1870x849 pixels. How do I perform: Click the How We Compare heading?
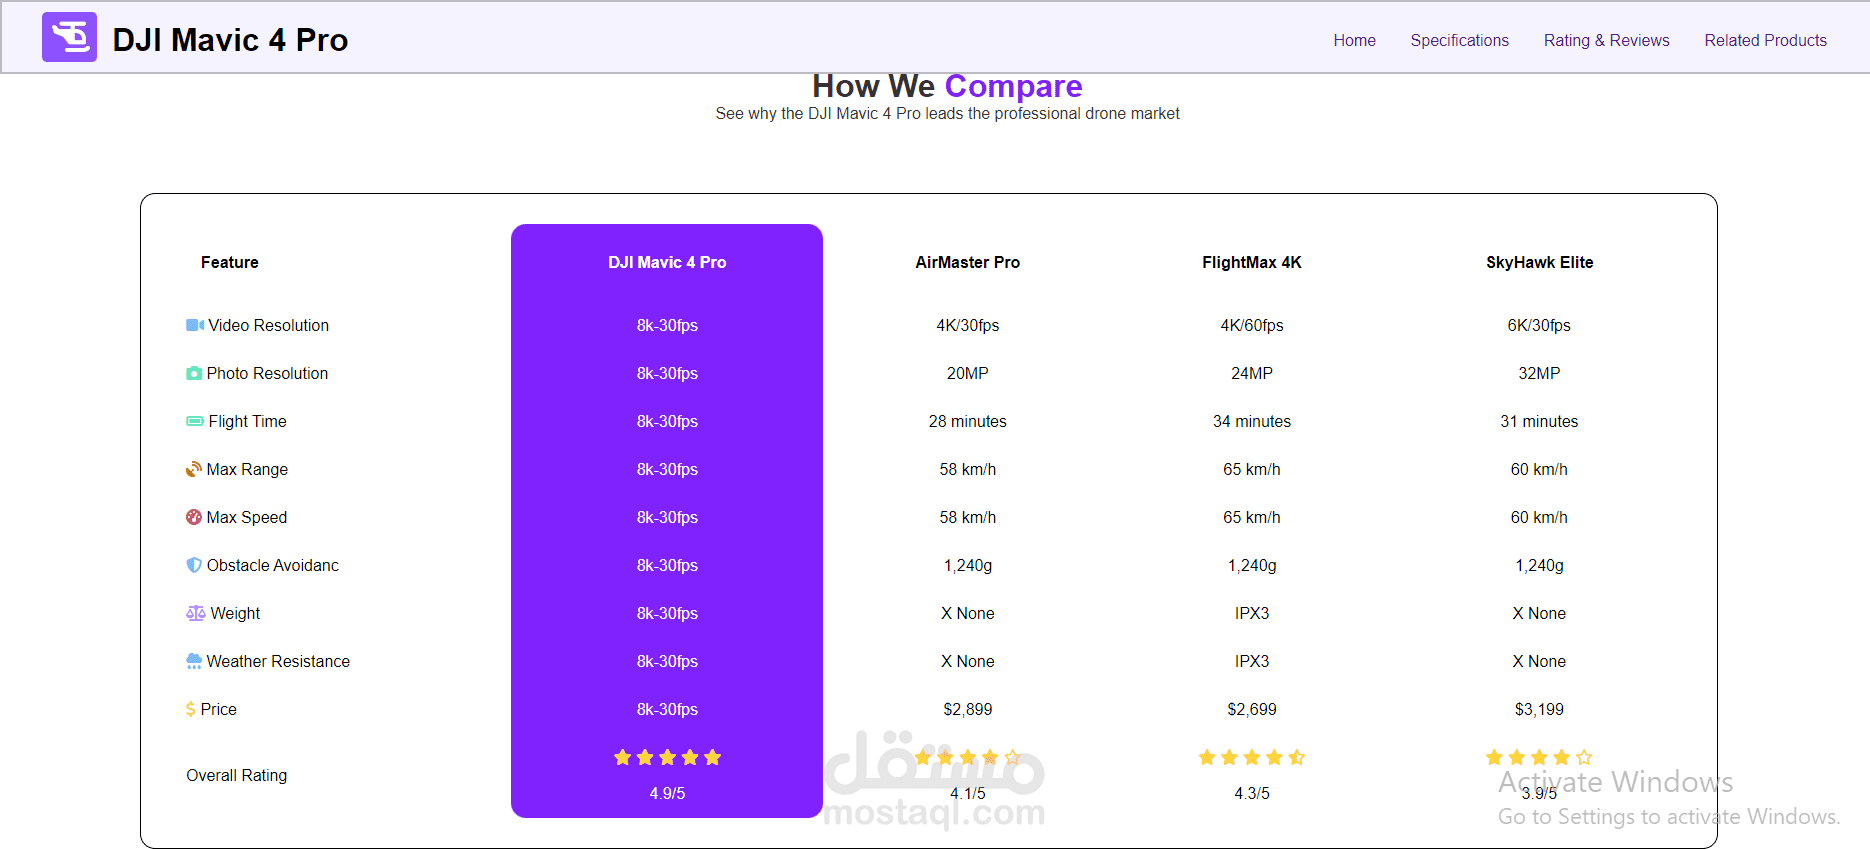point(947,86)
